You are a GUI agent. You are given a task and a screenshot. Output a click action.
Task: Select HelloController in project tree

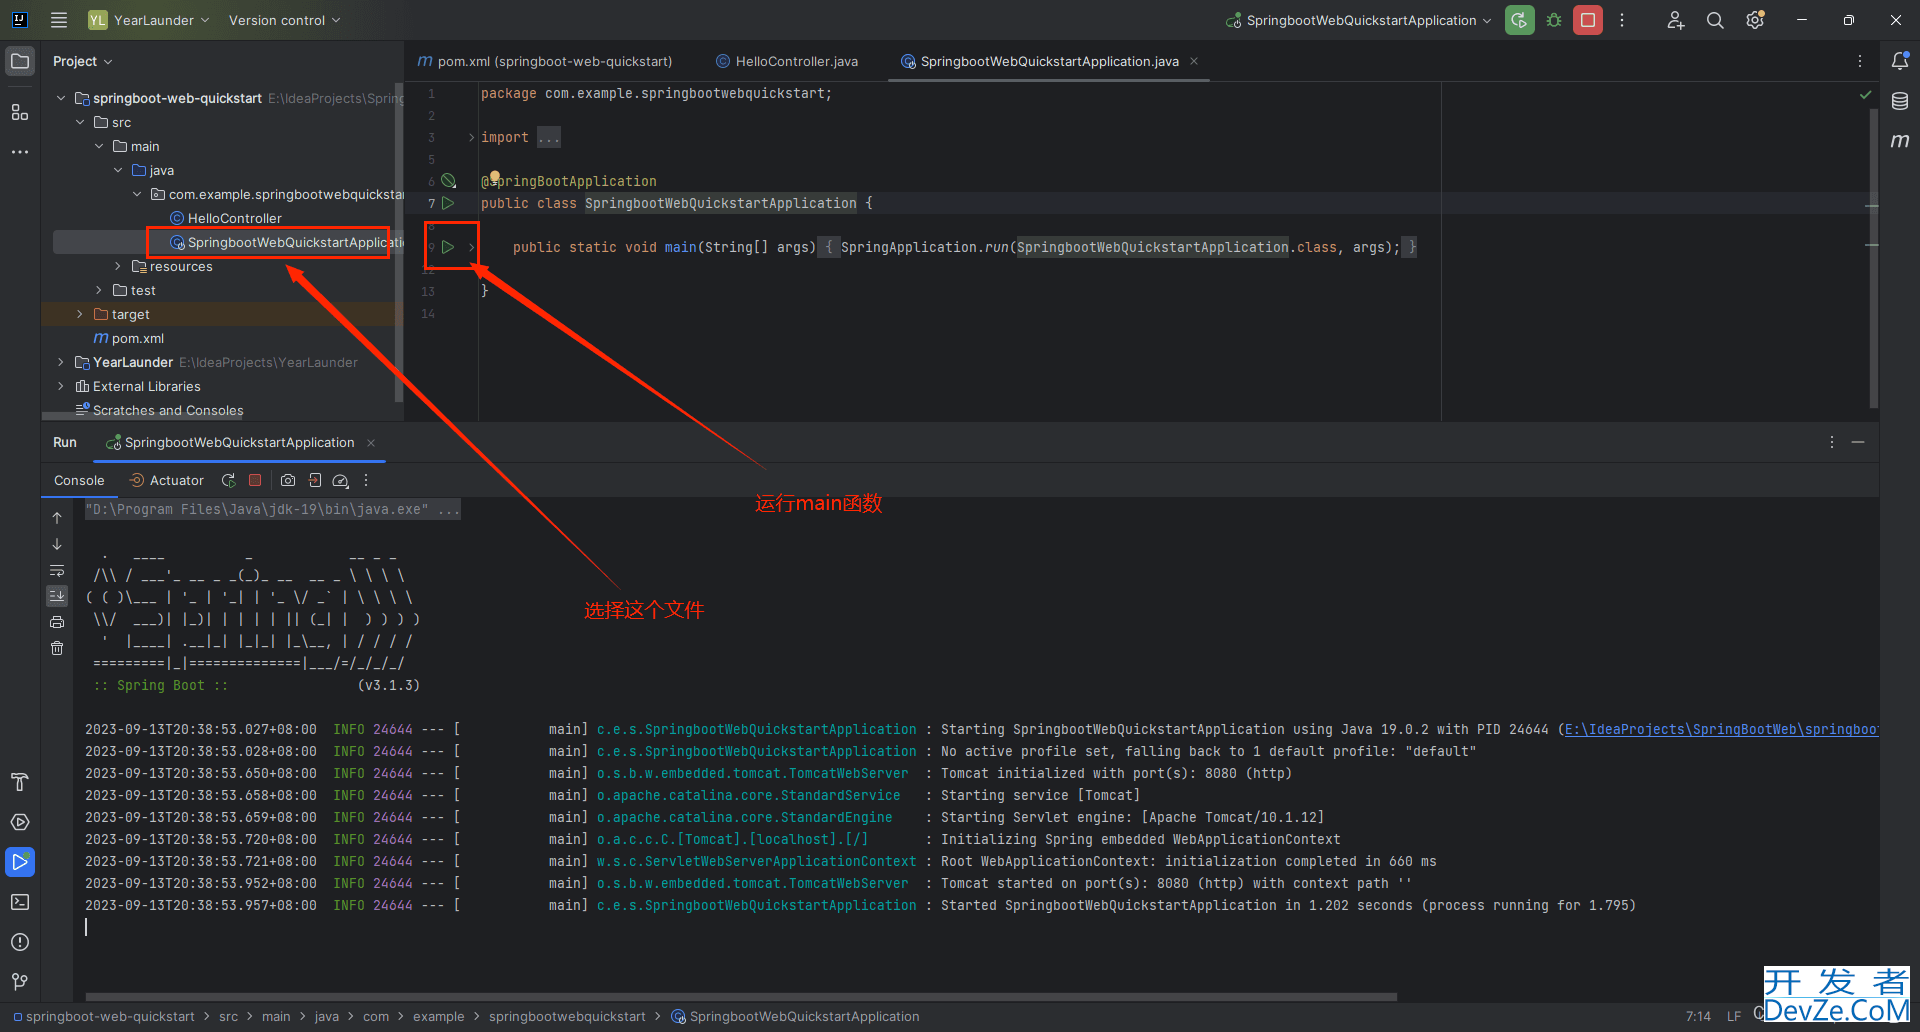(x=226, y=218)
